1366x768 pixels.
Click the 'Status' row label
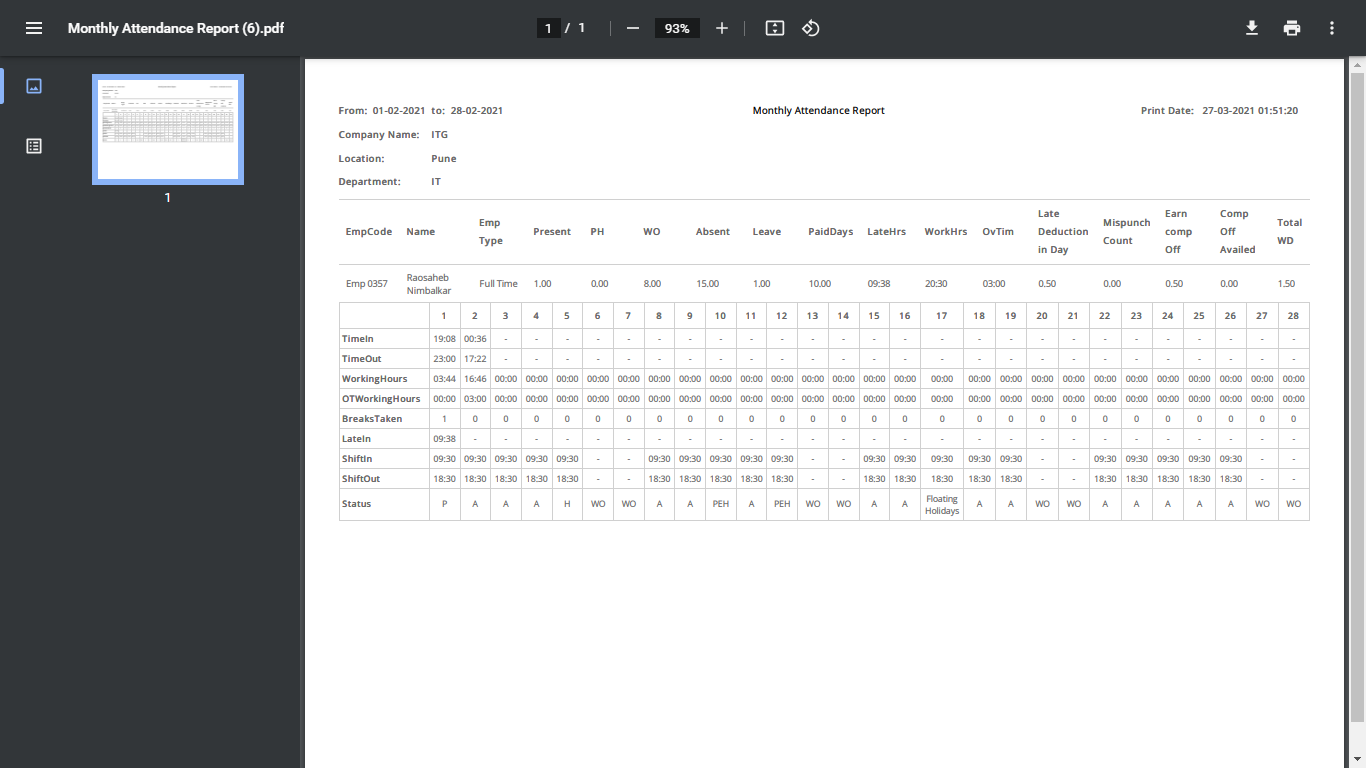coord(356,504)
